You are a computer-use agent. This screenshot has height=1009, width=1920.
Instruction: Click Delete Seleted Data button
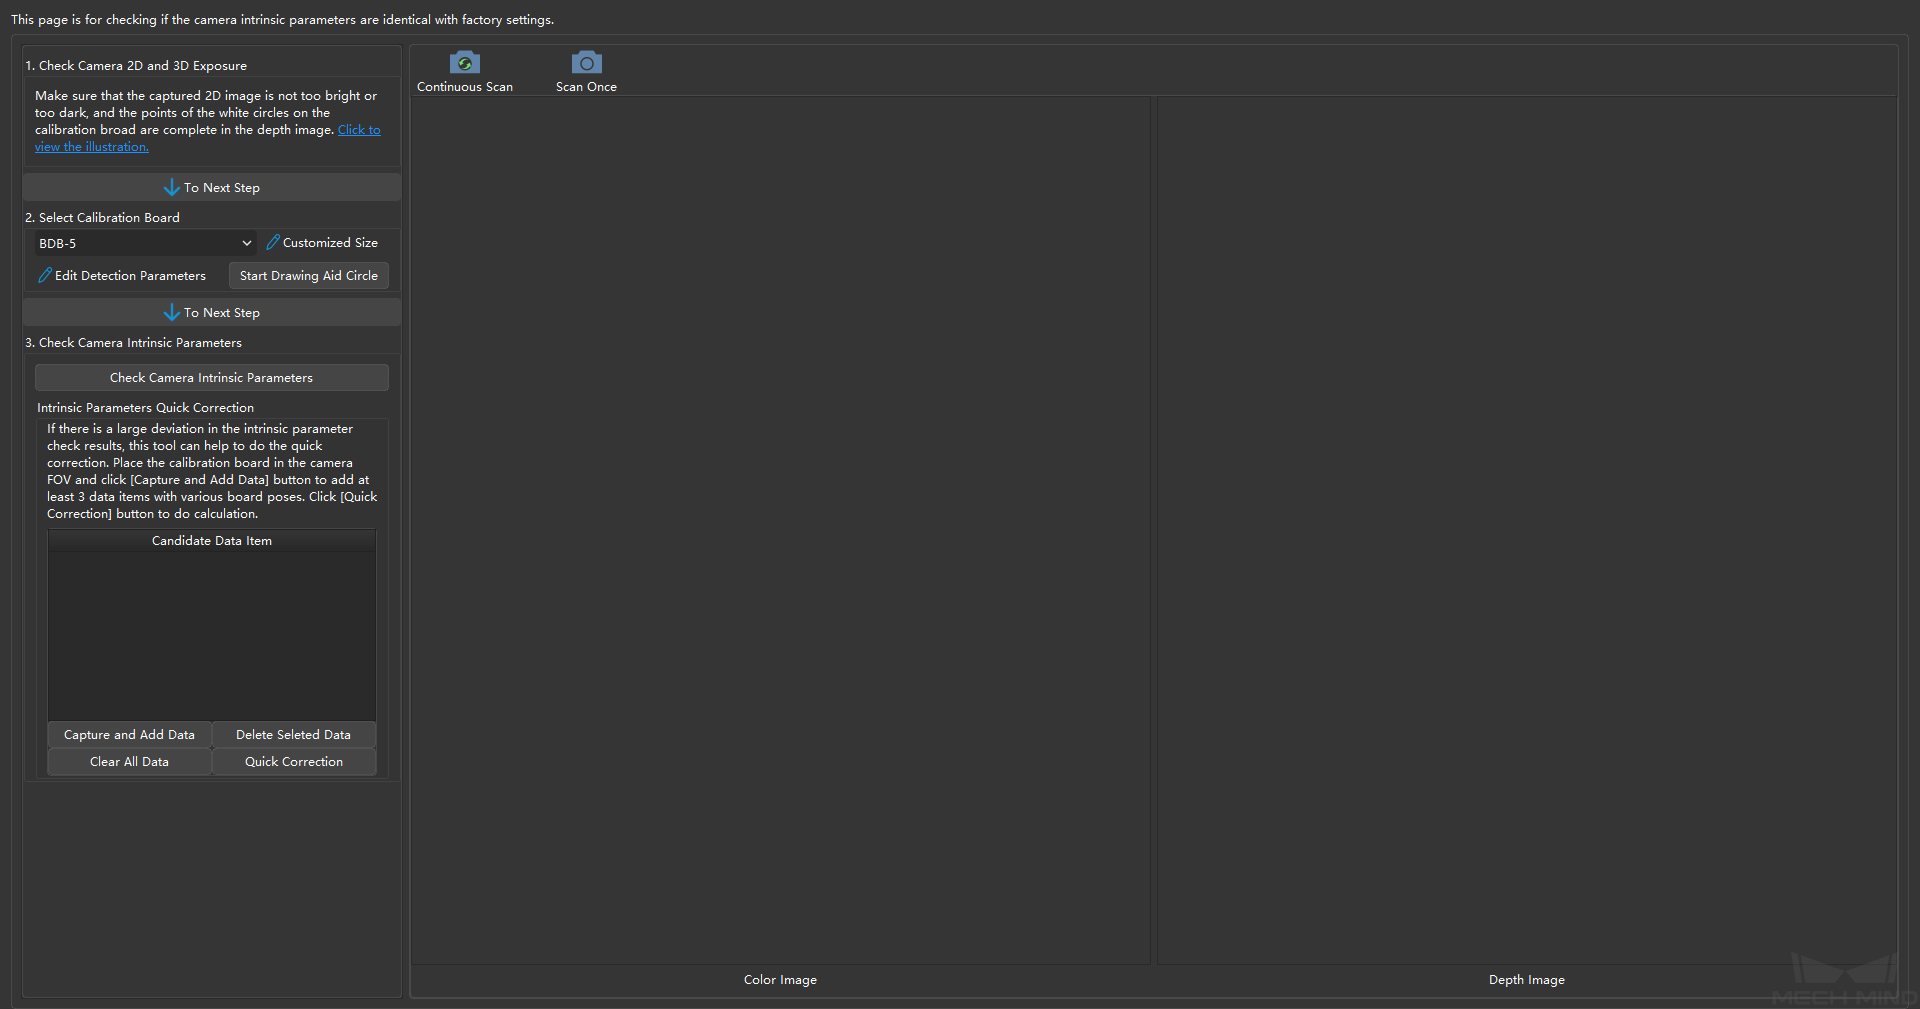[294, 734]
